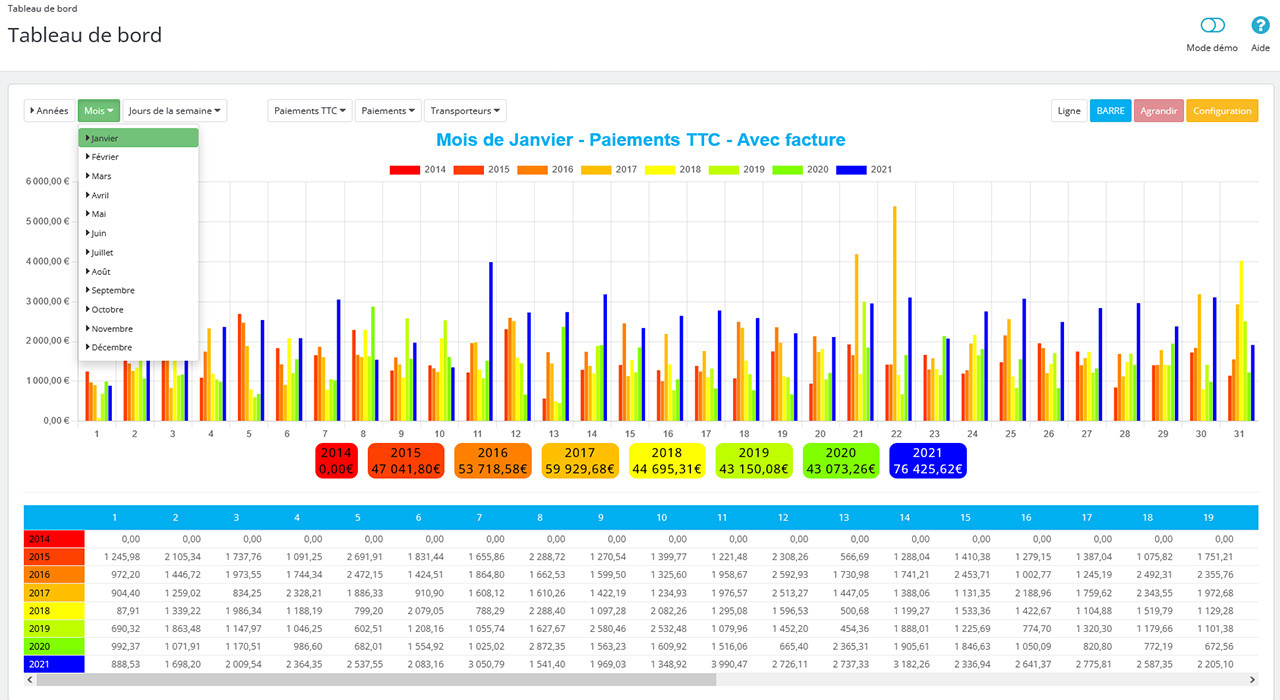Click the 2017 row header in table
The height and width of the screenshot is (700, 1280).
54,592
